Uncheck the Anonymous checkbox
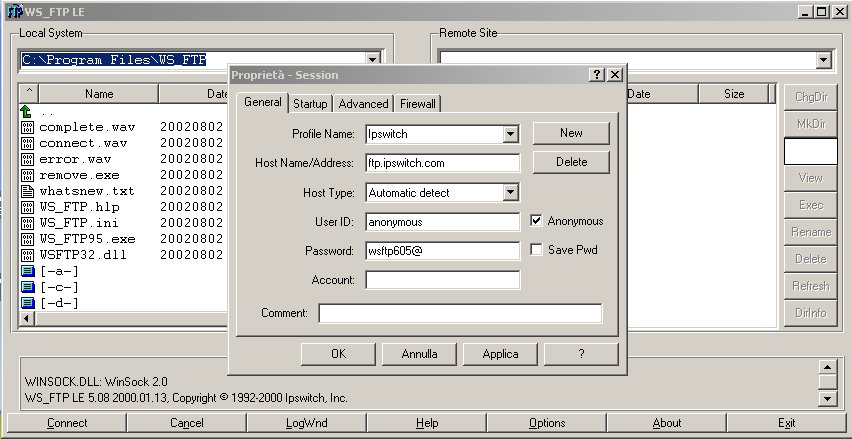The image size is (852, 439). [536, 221]
